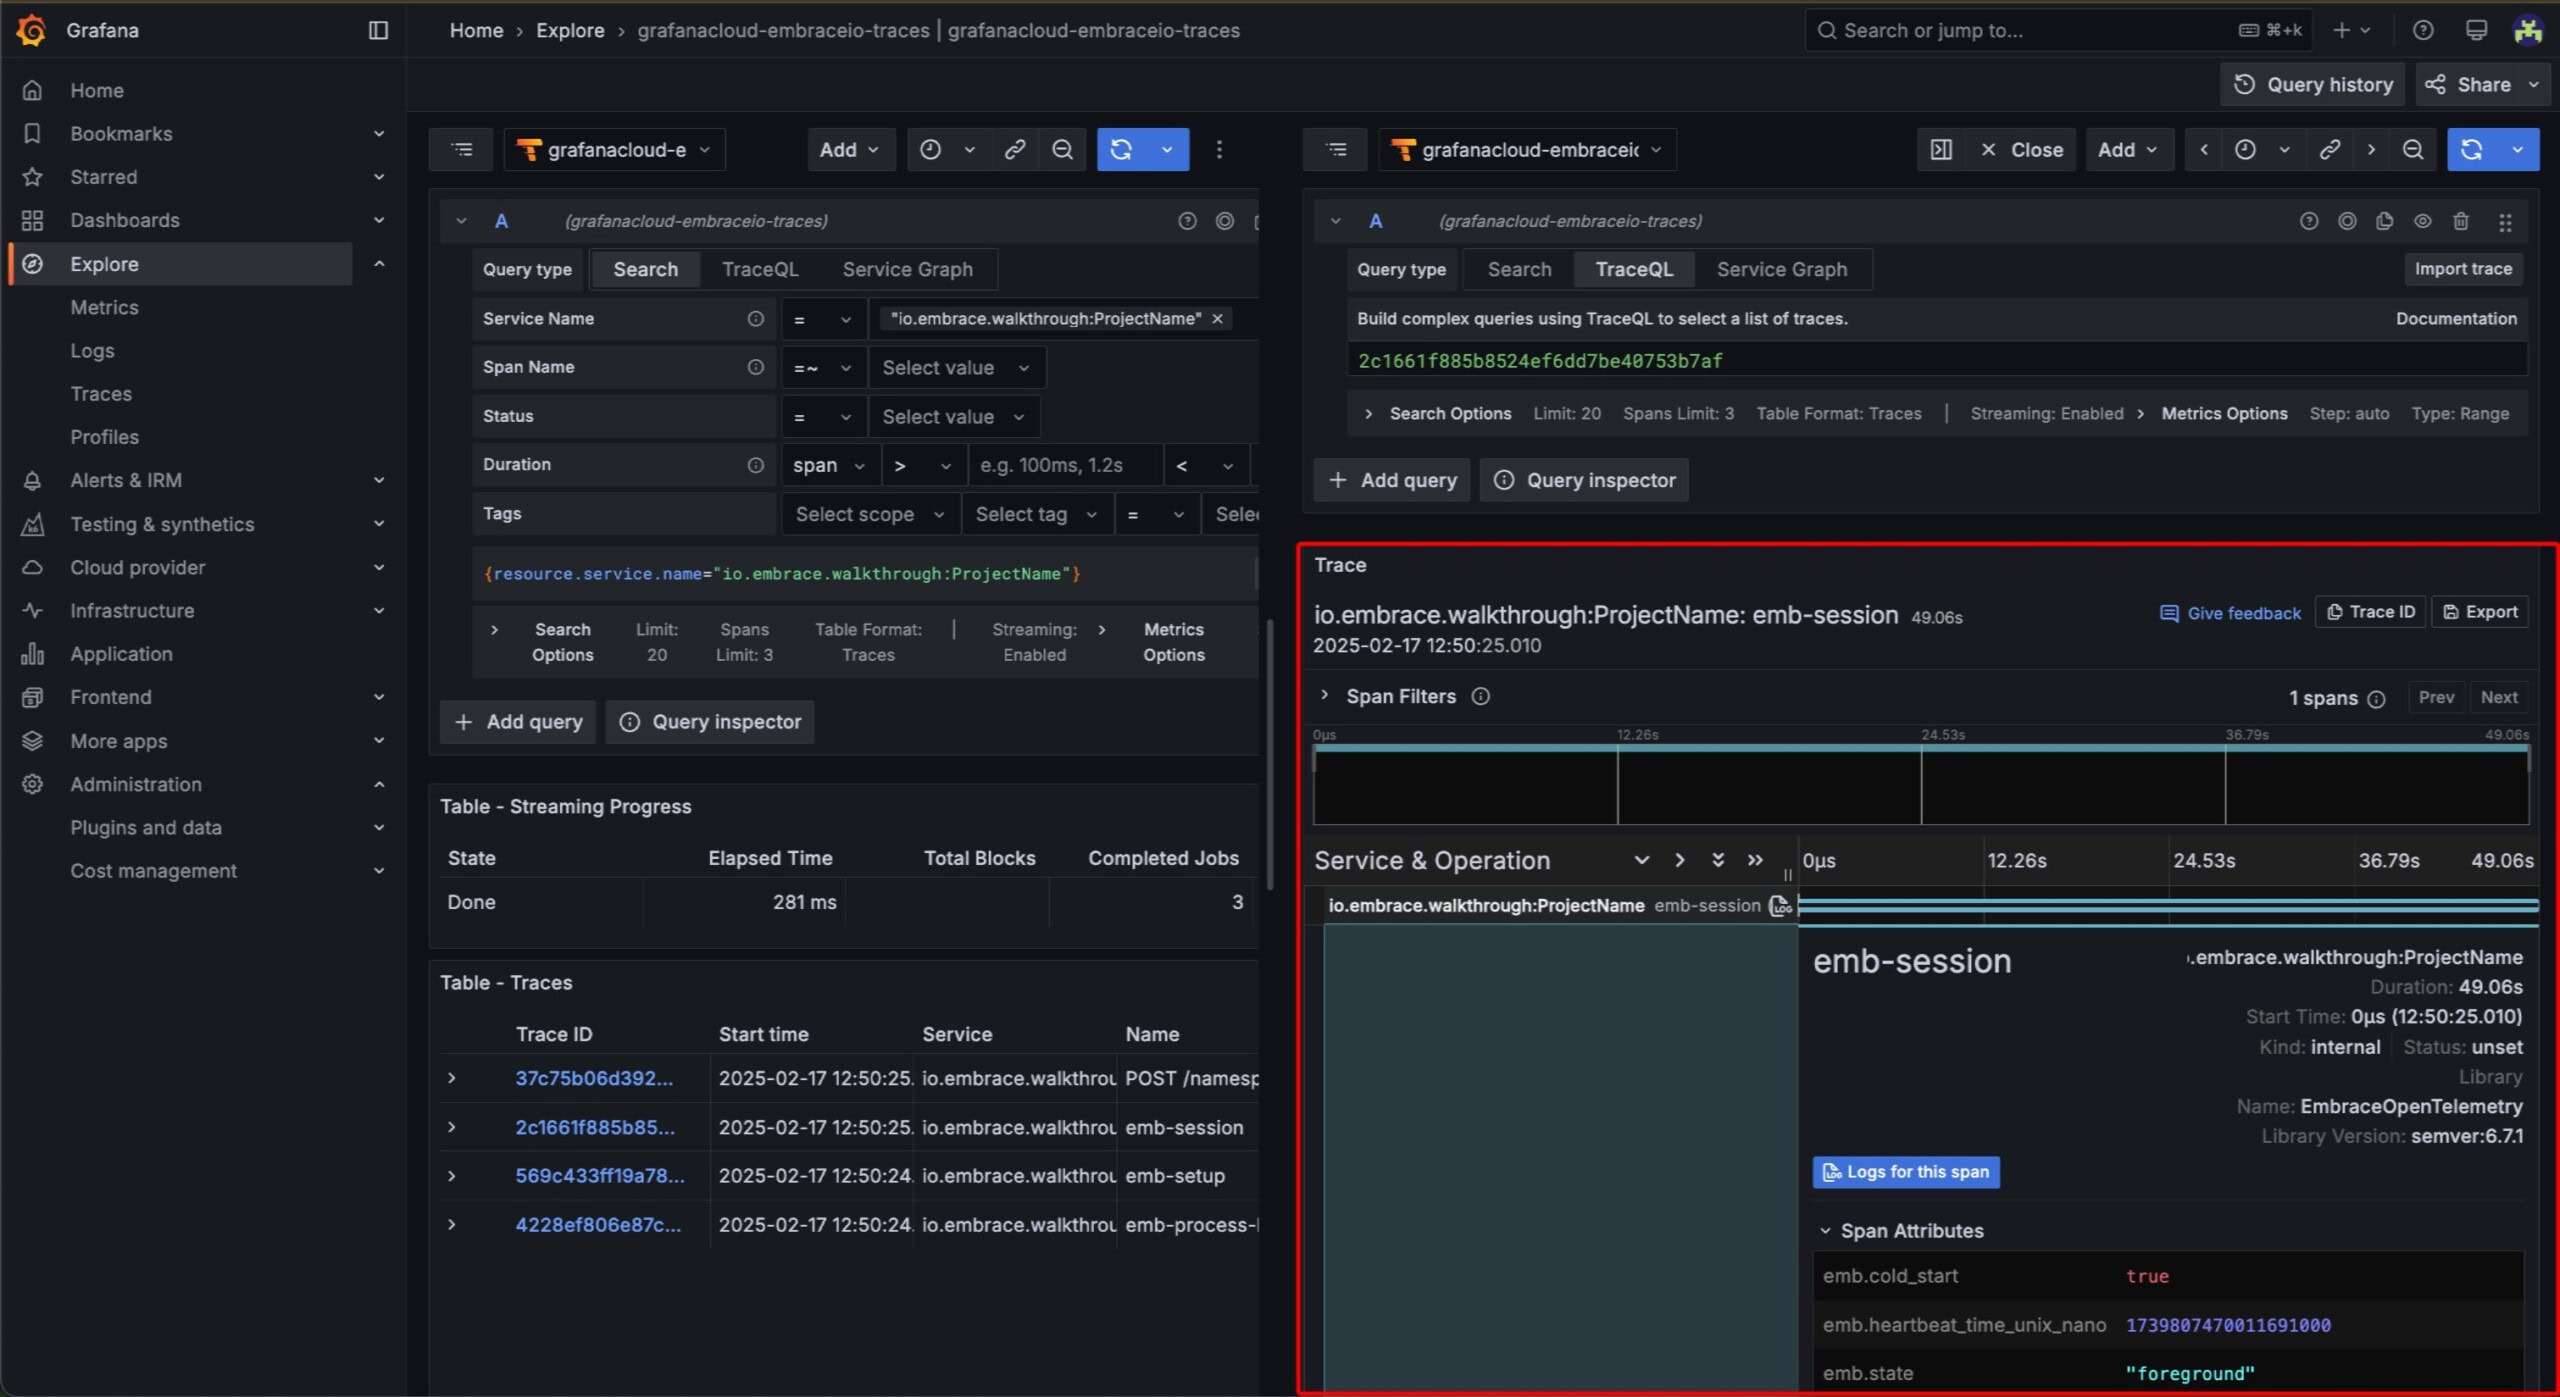Click the Span Filters info icon

[1481, 696]
